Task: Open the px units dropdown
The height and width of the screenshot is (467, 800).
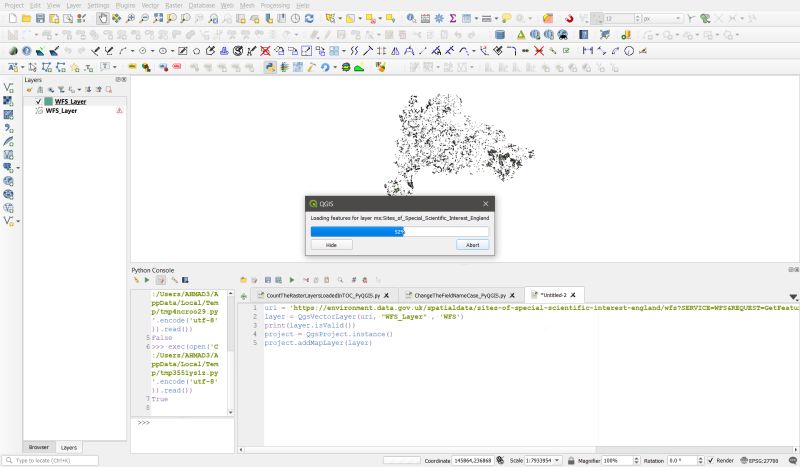Action: [x=678, y=19]
